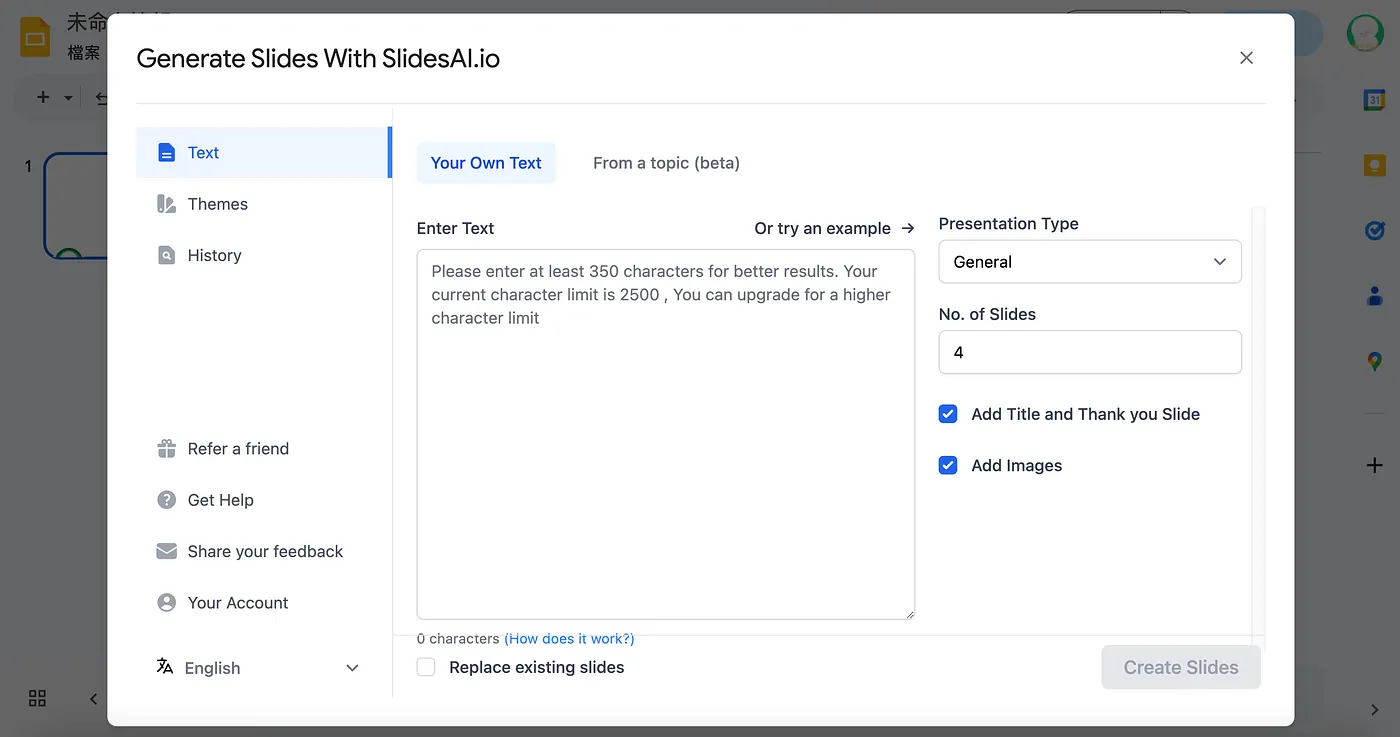Click the Create Slides button

point(1181,667)
